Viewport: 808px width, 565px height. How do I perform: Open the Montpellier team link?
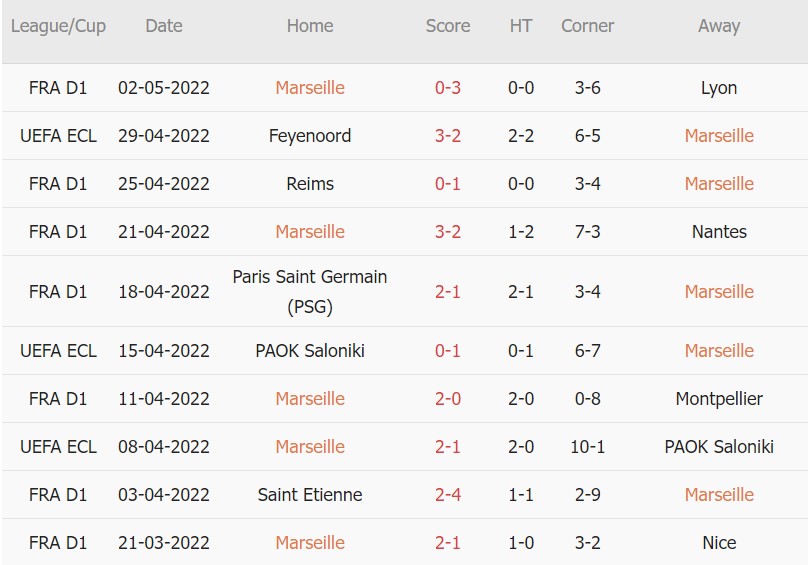[719, 399]
